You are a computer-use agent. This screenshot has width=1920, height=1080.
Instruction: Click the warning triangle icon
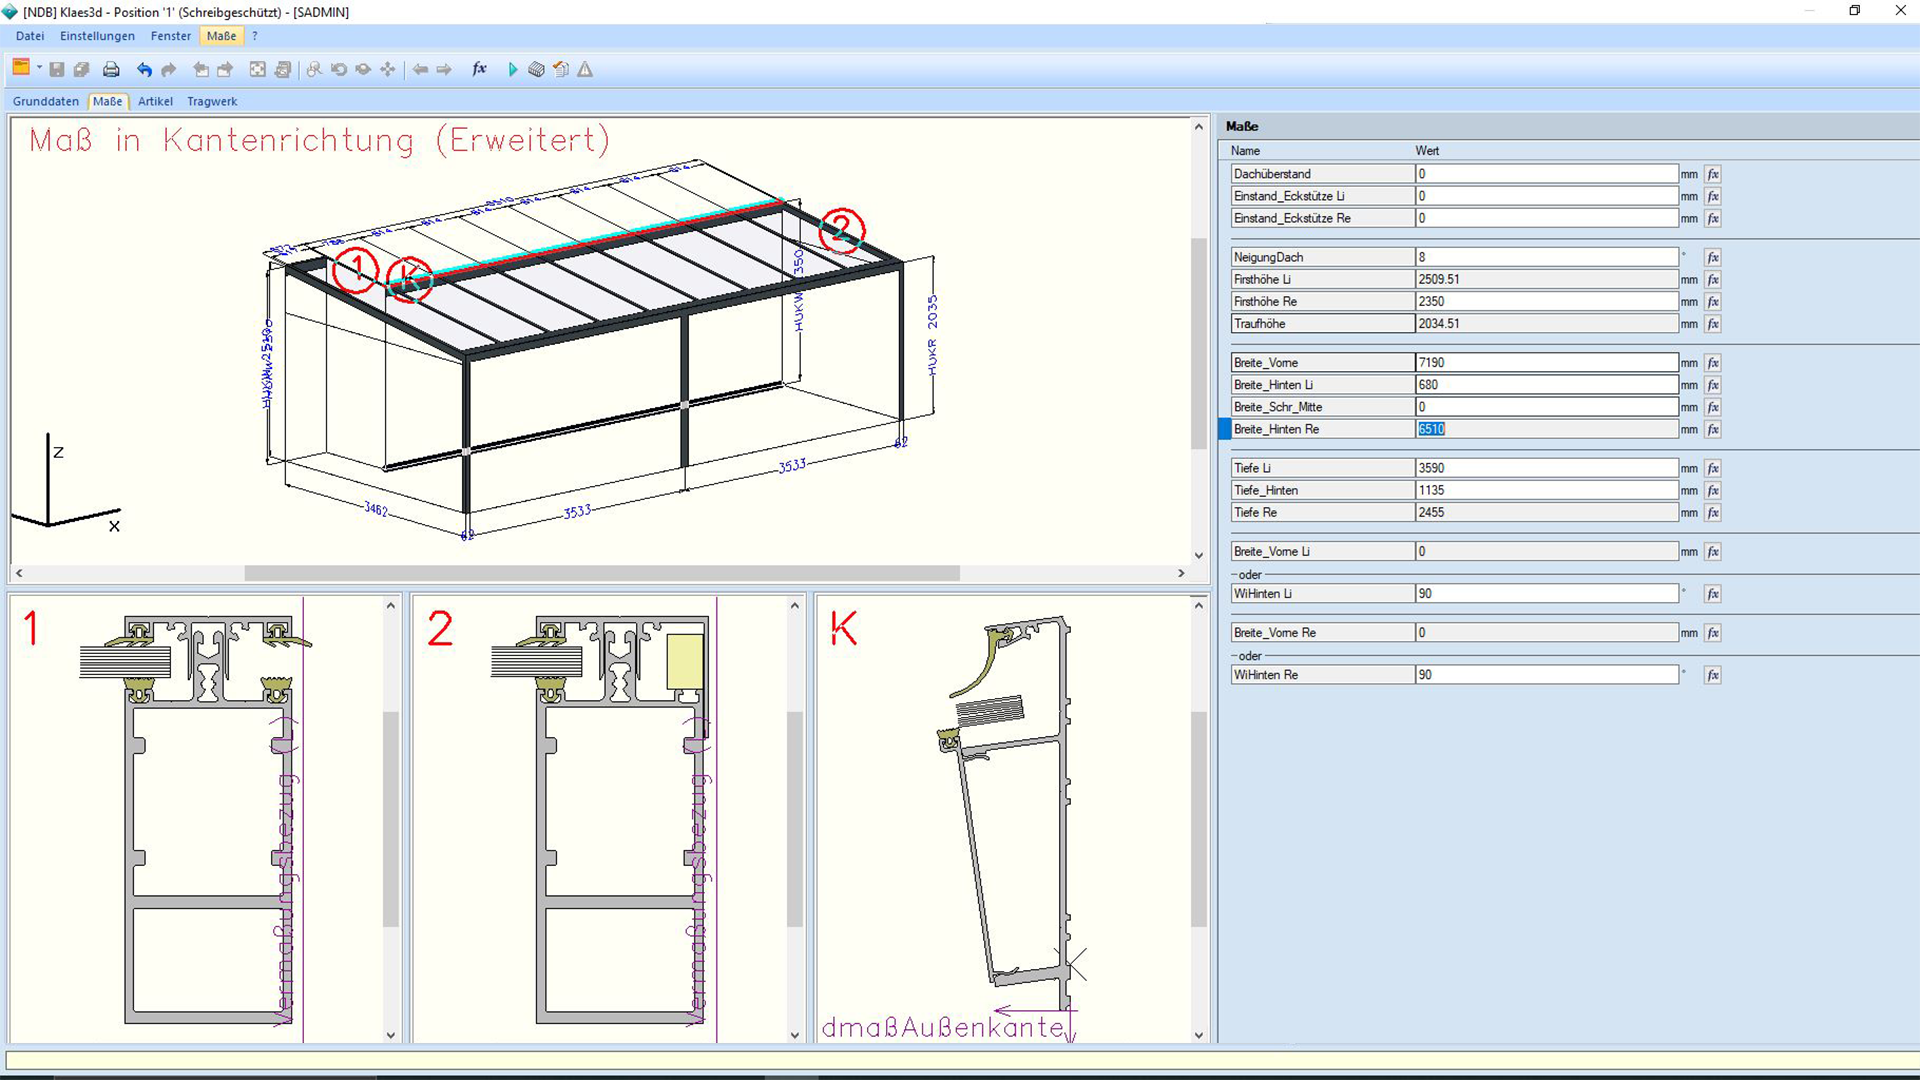pos(585,69)
